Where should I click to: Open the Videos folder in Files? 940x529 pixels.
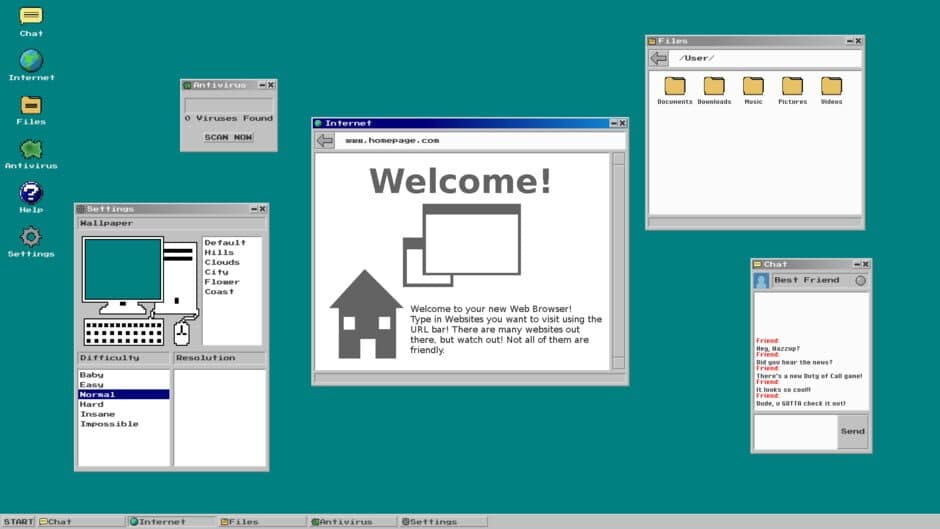pos(831,91)
